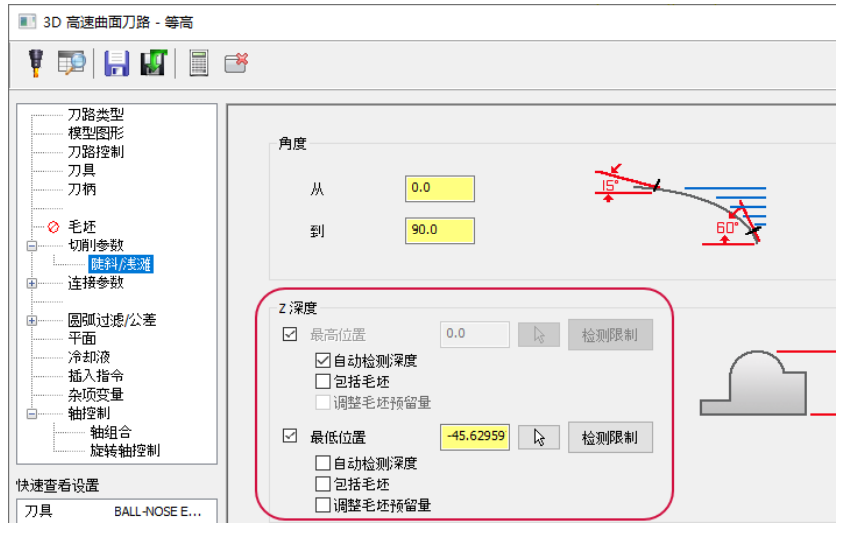The height and width of the screenshot is (534, 848).
Task: Click the 从 angle field showing 0.0
Action: [x=440, y=188]
